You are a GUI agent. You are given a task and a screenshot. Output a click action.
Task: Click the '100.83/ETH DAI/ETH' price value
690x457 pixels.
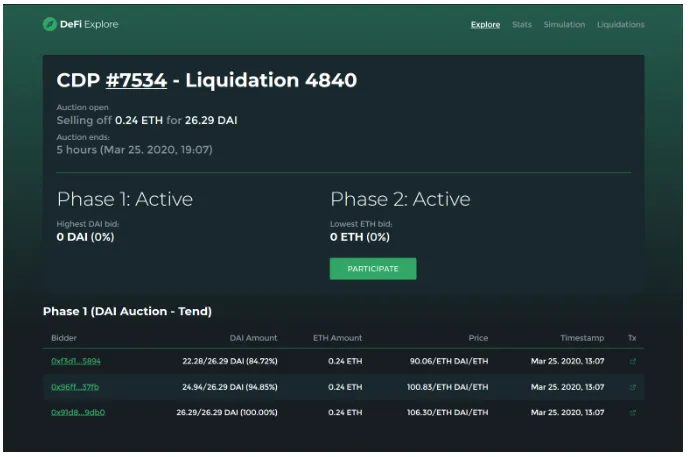(x=448, y=387)
